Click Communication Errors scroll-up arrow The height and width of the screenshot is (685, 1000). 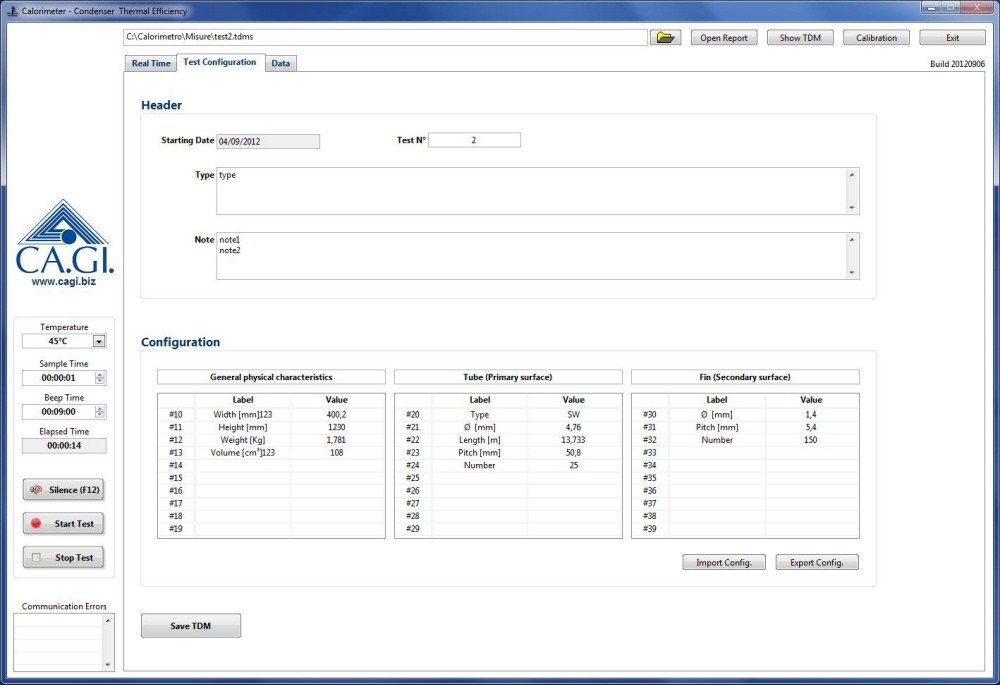click(x=108, y=621)
